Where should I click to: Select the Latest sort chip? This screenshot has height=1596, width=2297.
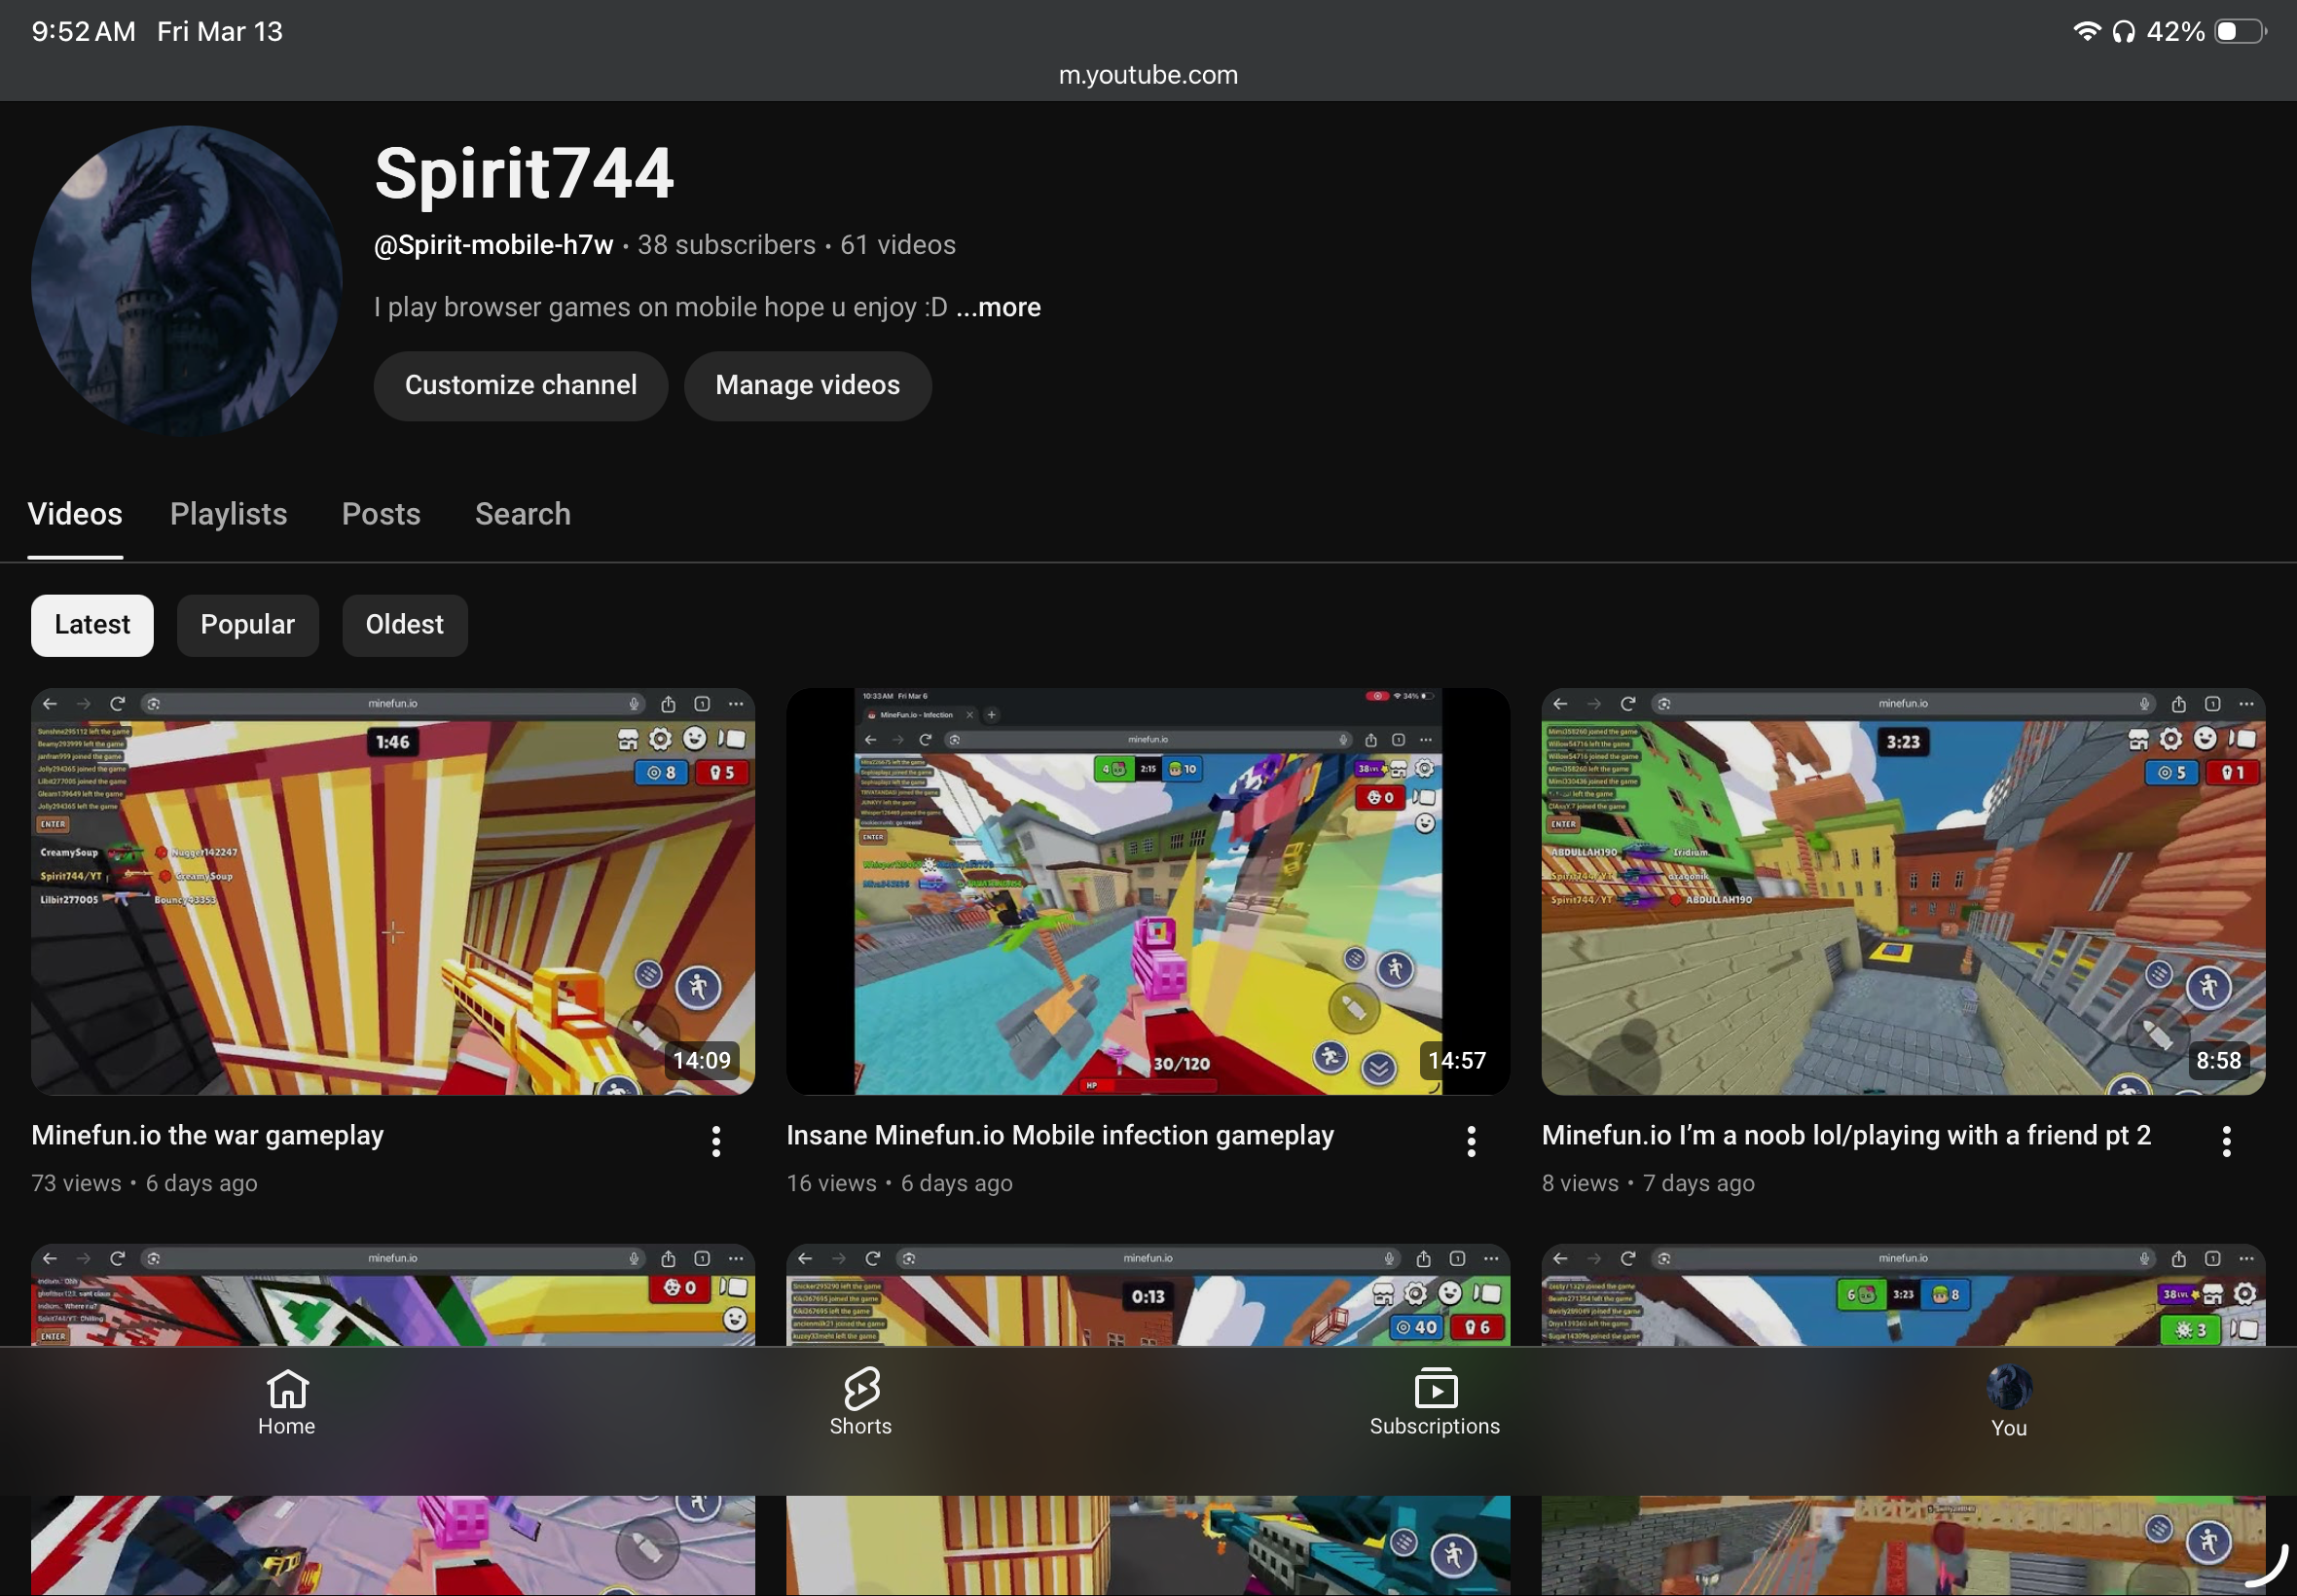point(92,625)
